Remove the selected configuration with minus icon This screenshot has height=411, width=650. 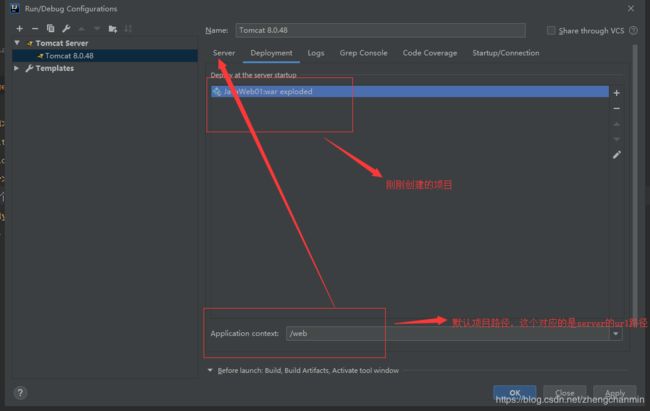coord(35,29)
